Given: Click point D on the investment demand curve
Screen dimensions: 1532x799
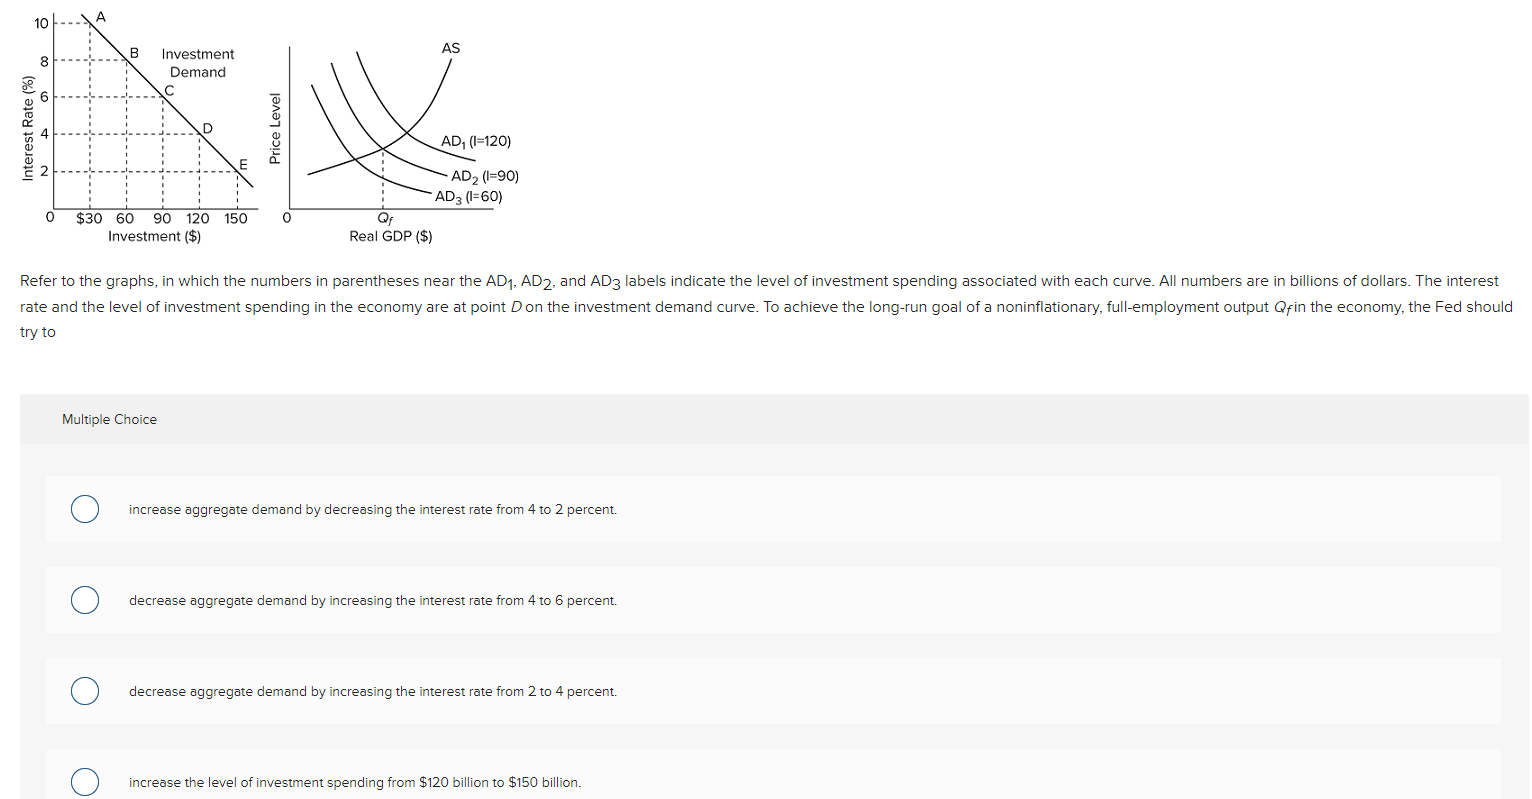Looking at the screenshot, I should tap(206, 128).
